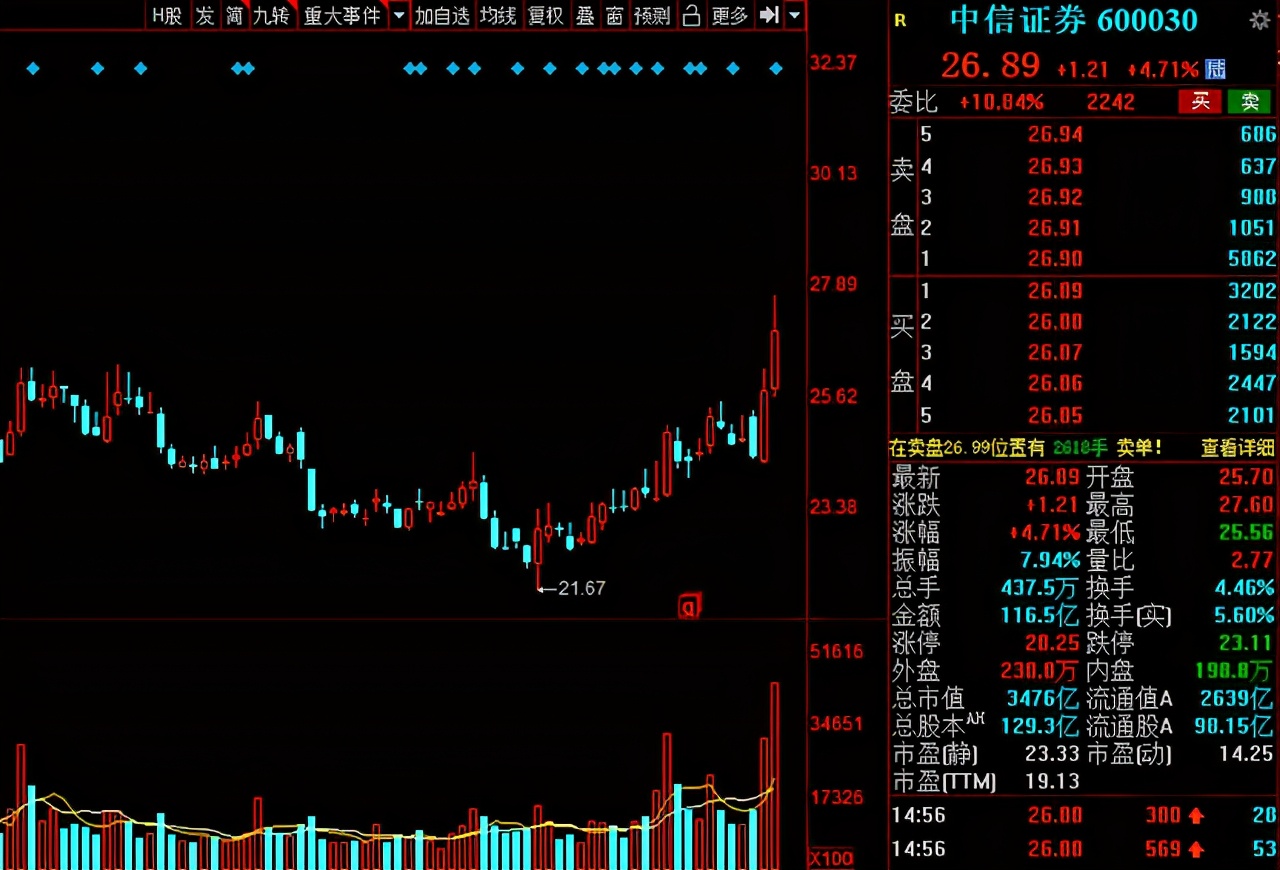Switch to the H股 view

pyautogui.click(x=165, y=17)
